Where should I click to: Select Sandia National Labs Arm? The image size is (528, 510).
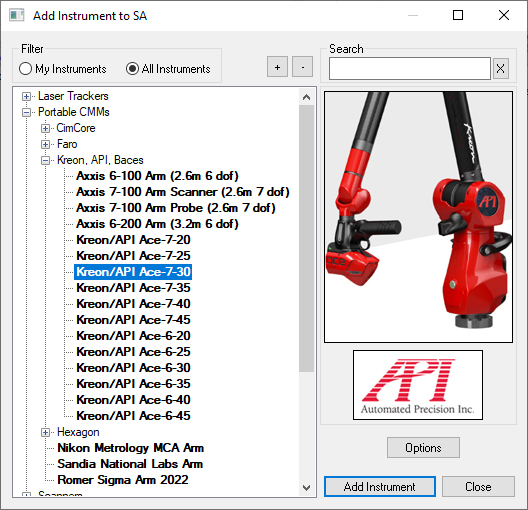(x=130, y=464)
